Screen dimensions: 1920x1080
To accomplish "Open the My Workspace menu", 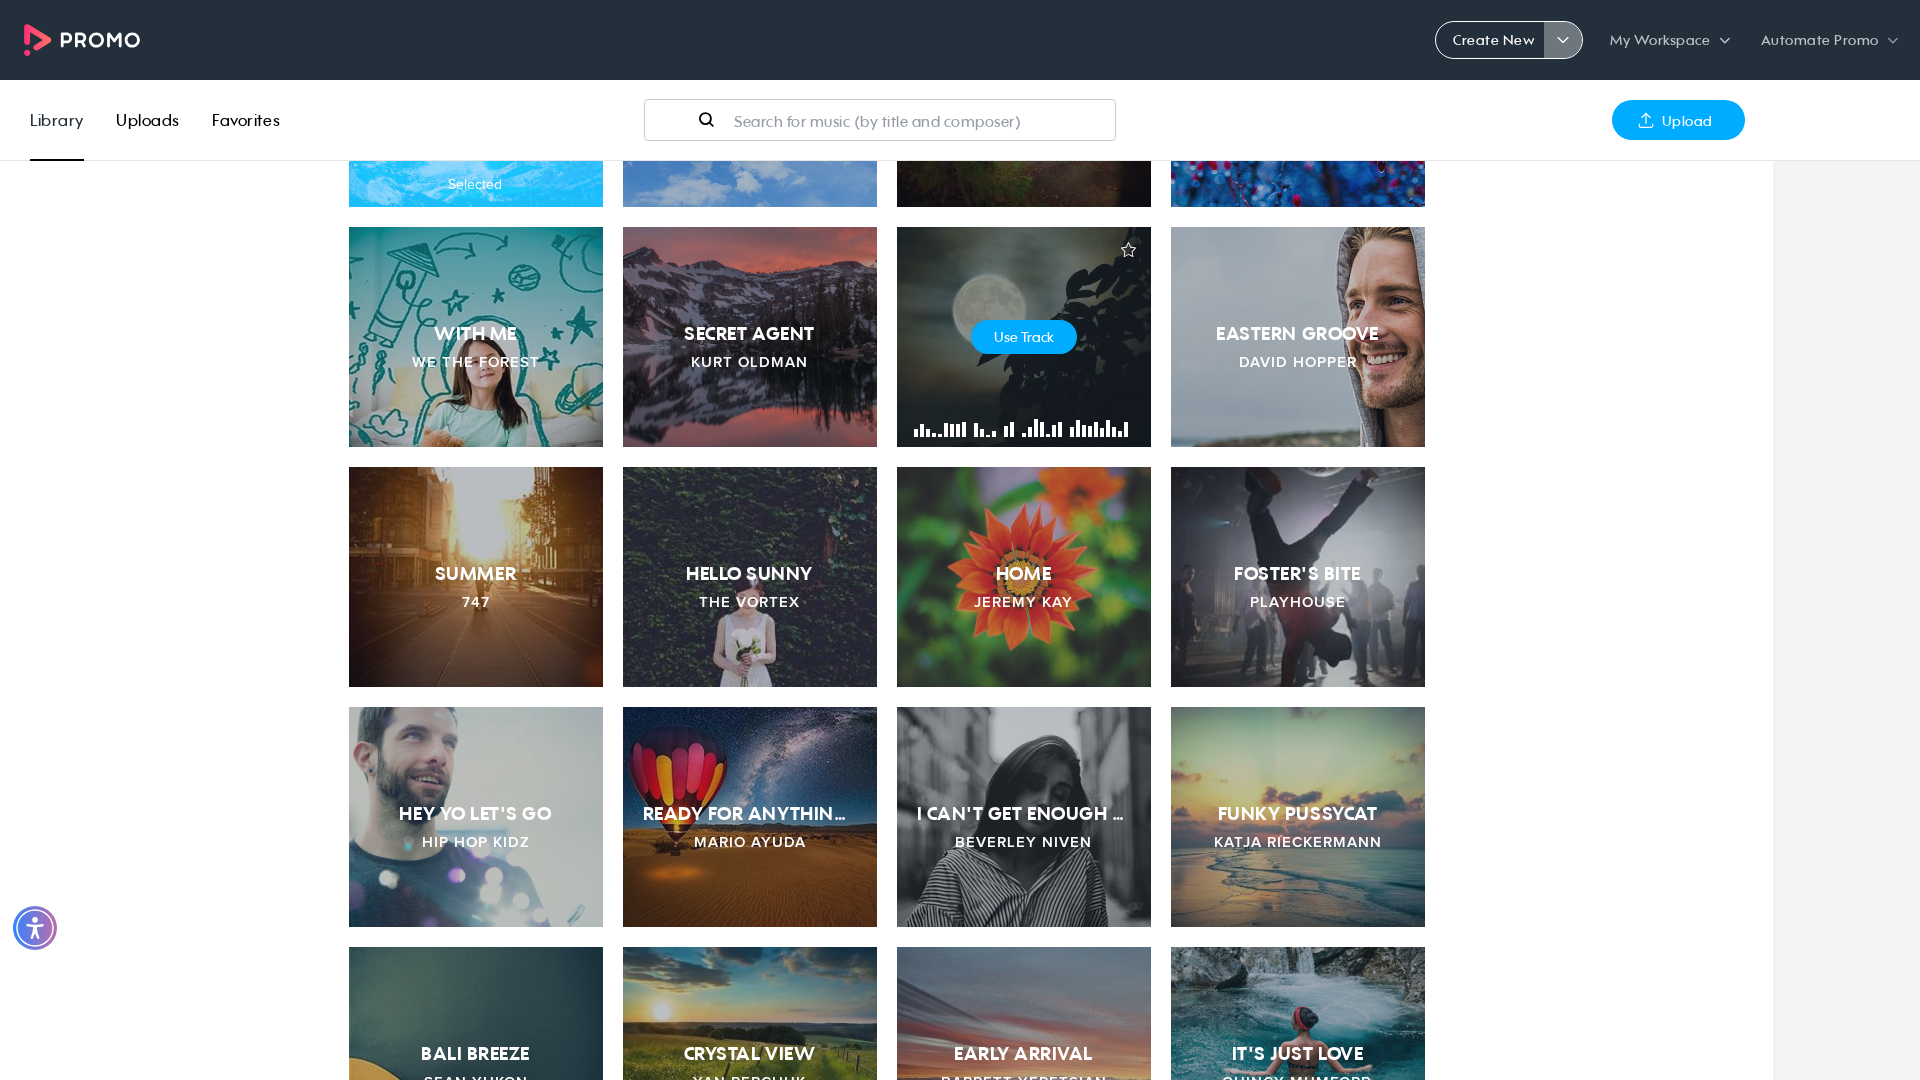I will point(1670,40).
